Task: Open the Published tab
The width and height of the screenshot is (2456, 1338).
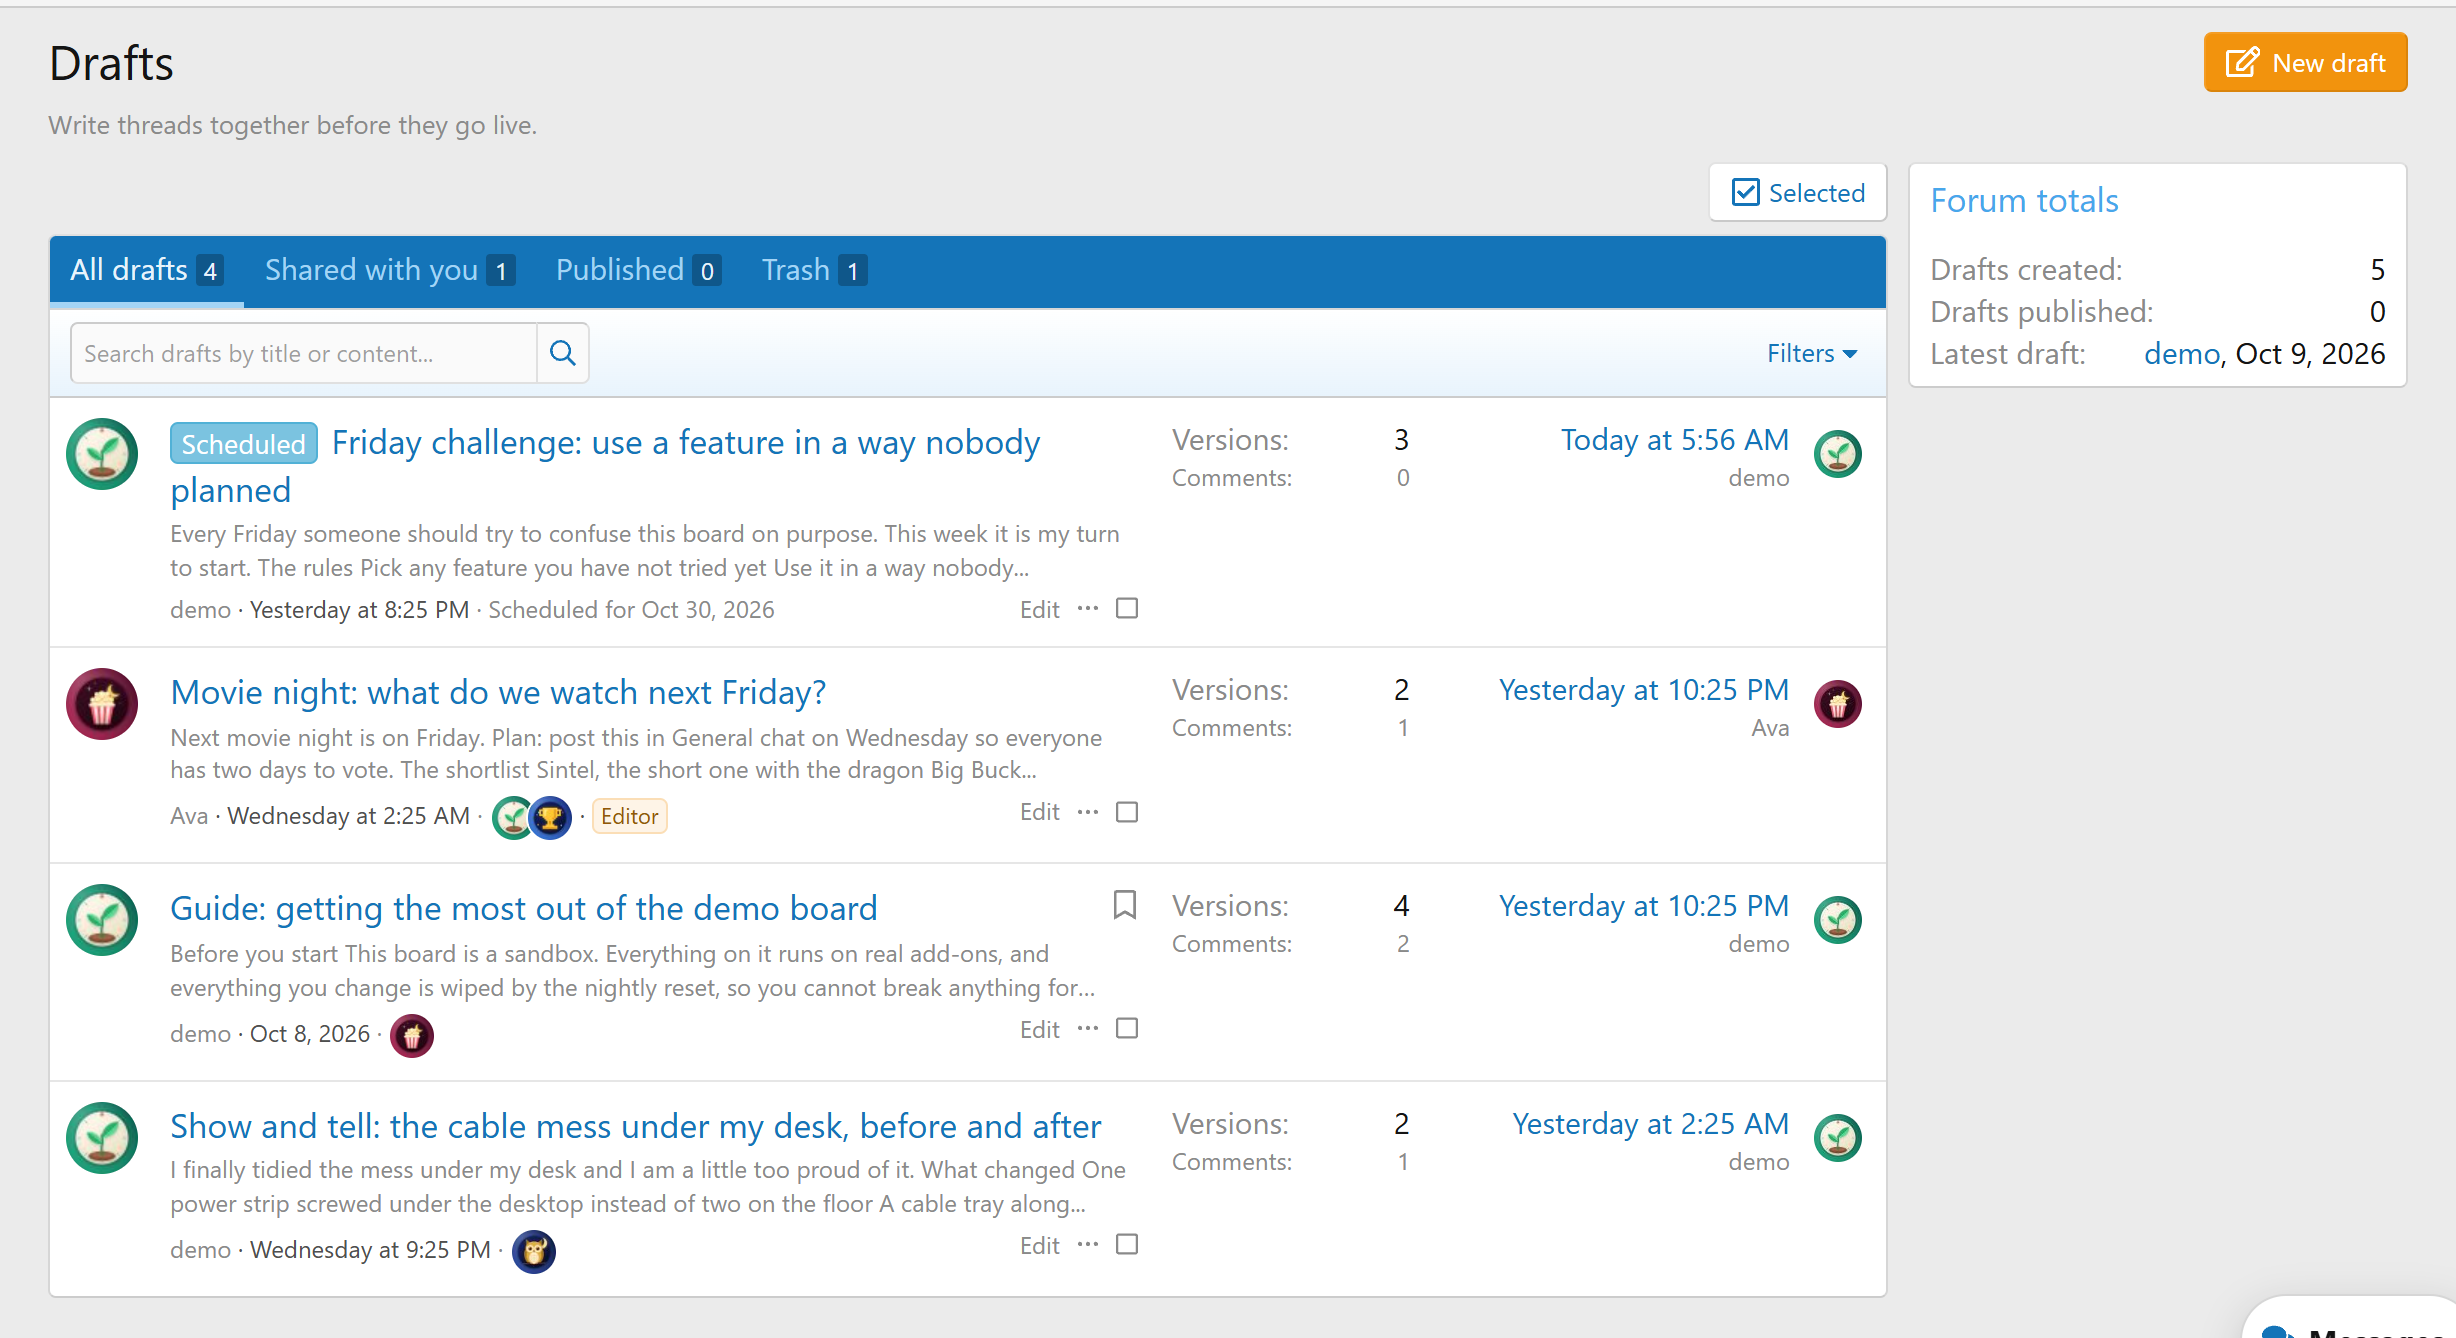Action: point(638,270)
